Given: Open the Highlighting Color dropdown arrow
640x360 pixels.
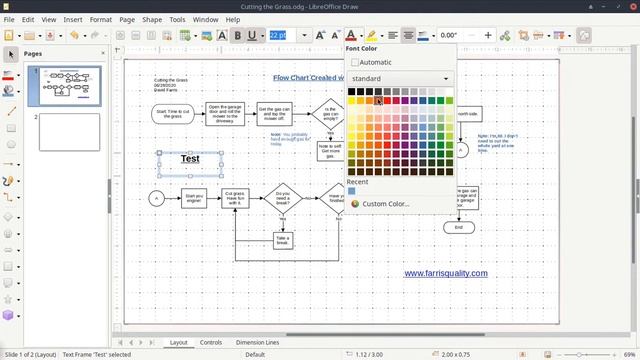Looking at the screenshot, I should [x=382, y=36].
